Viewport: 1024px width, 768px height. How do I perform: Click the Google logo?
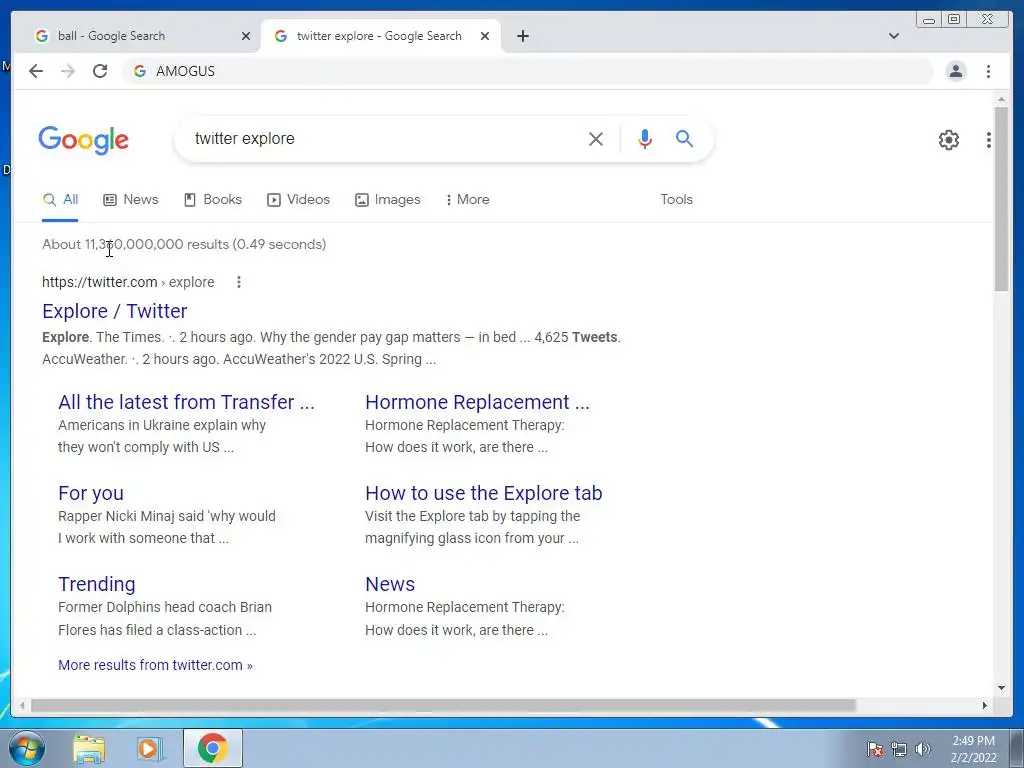coord(84,140)
